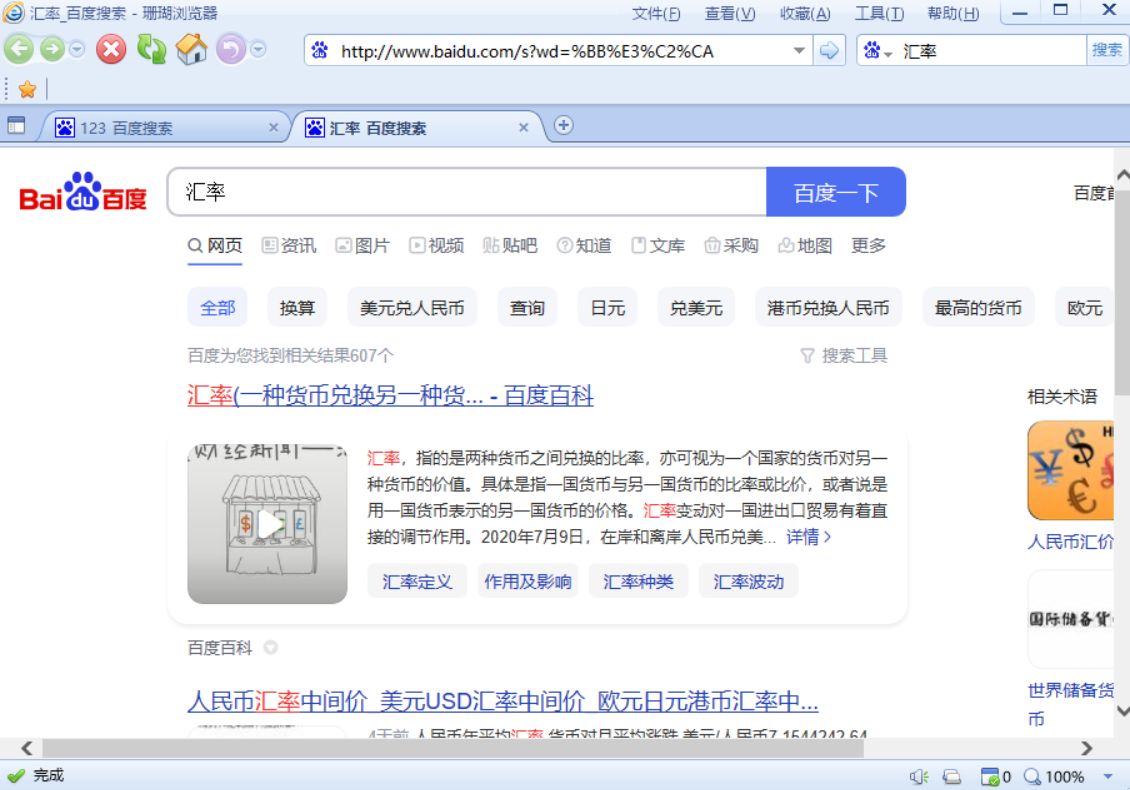Image resolution: width=1130 pixels, height=790 pixels.
Task: Open the history dropdown next to forward button
Action: (x=76, y=50)
